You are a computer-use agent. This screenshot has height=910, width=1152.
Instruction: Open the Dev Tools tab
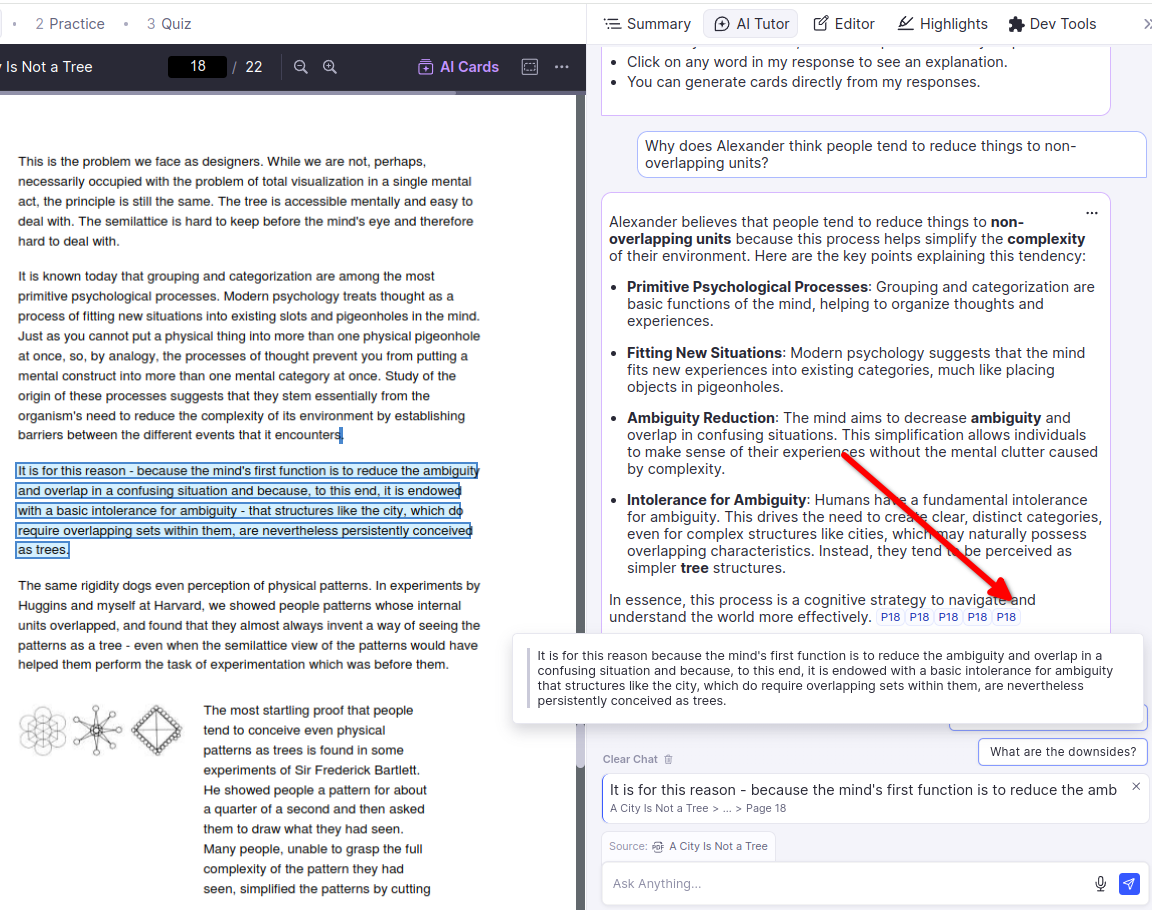tap(1052, 24)
